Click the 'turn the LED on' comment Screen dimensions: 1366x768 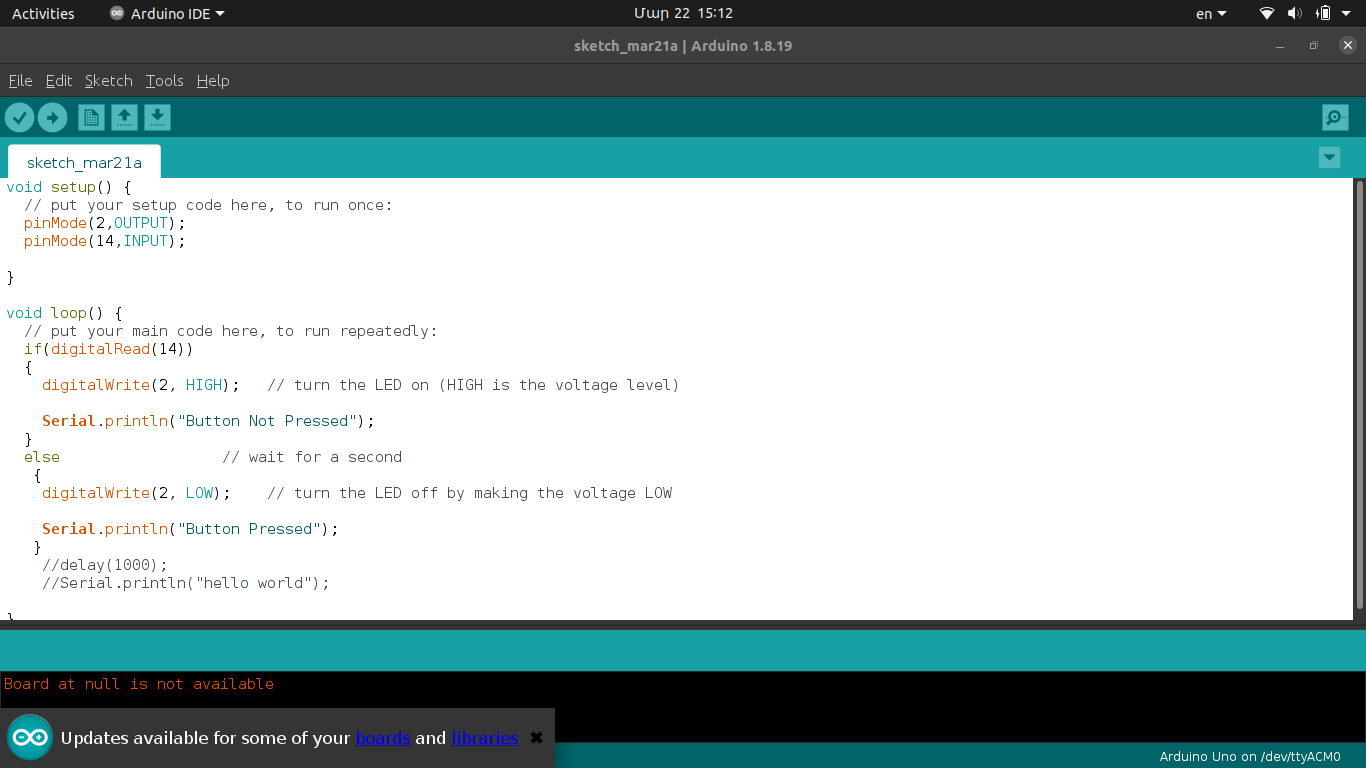point(473,385)
